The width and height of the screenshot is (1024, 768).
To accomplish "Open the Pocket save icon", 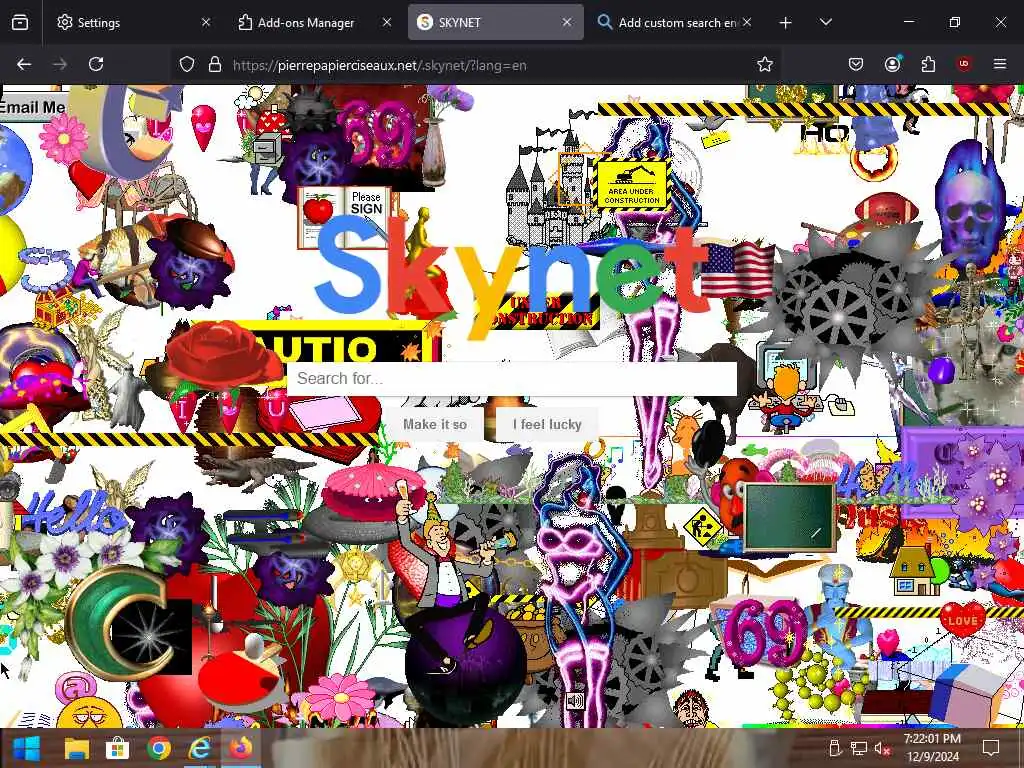I will click(856, 65).
